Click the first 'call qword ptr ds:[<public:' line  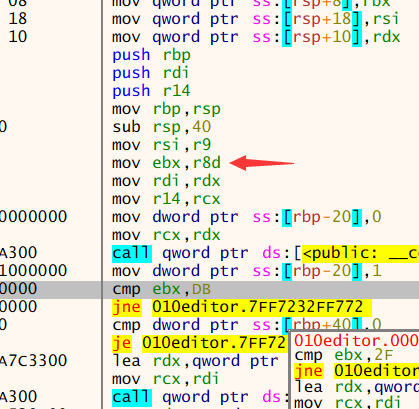[265, 253]
